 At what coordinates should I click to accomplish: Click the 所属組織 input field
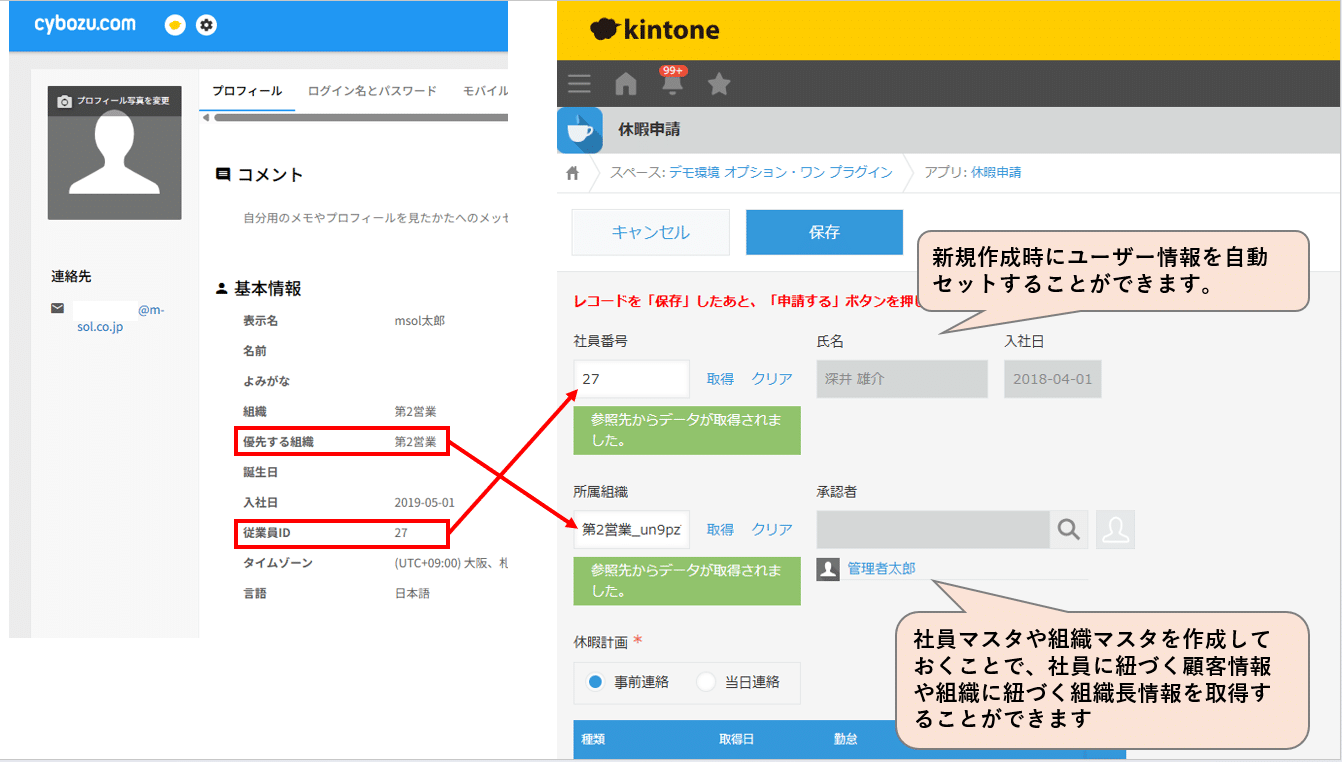click(631, 530)
